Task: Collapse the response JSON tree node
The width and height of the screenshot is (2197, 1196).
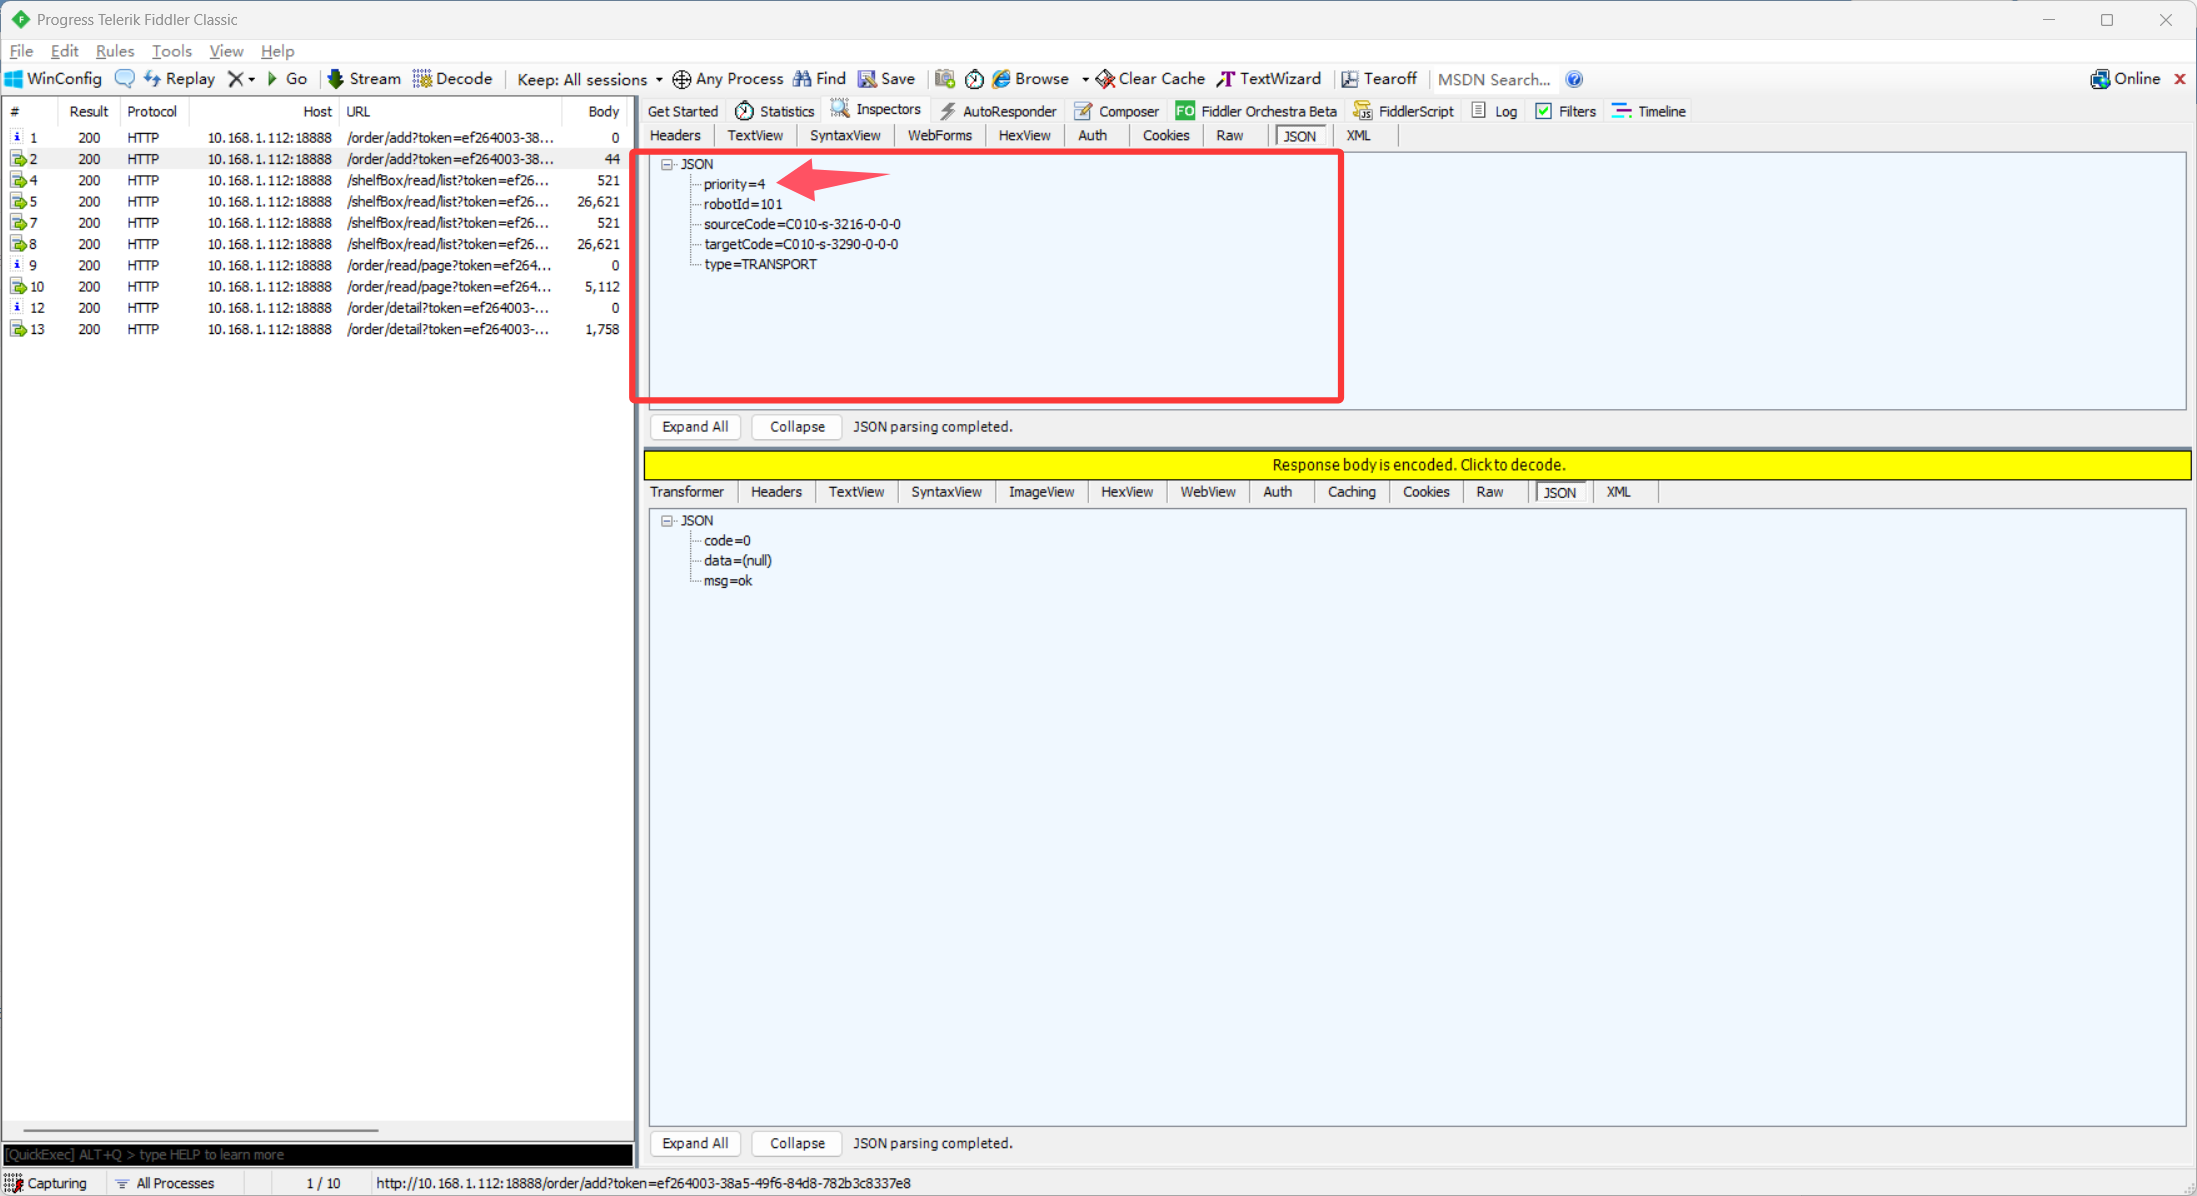Action: coord(667,521)
